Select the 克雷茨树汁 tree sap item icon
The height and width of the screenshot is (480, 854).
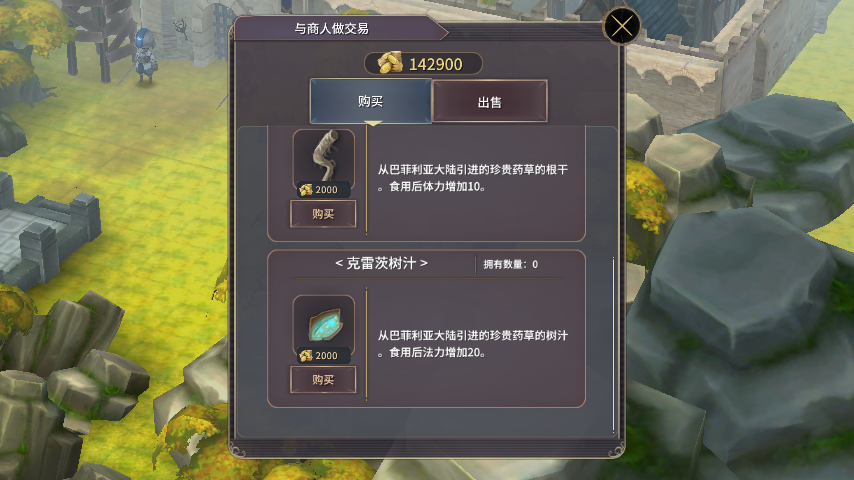pos(324,325)
